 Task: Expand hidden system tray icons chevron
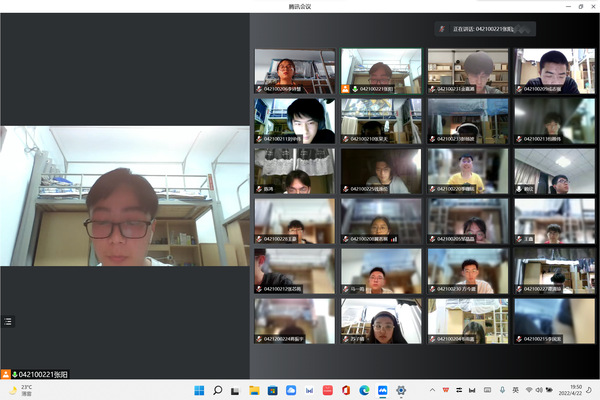click(x=432, y=389)
